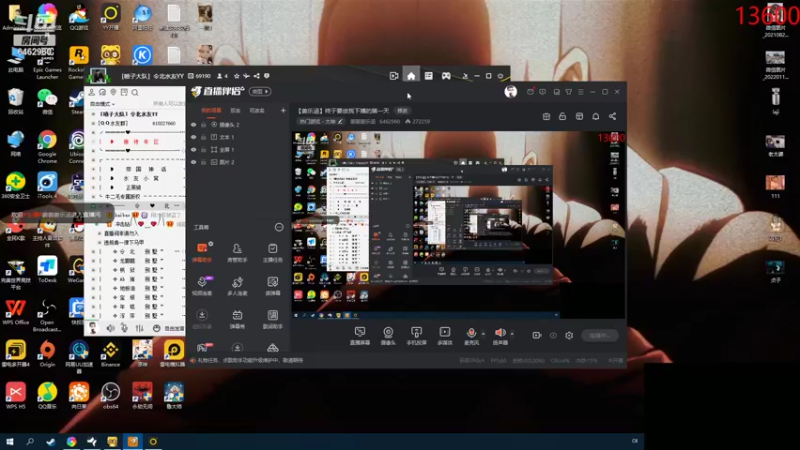Share the live room via share icon
This screenshot has height=450, width=800.
coord(612,116)
